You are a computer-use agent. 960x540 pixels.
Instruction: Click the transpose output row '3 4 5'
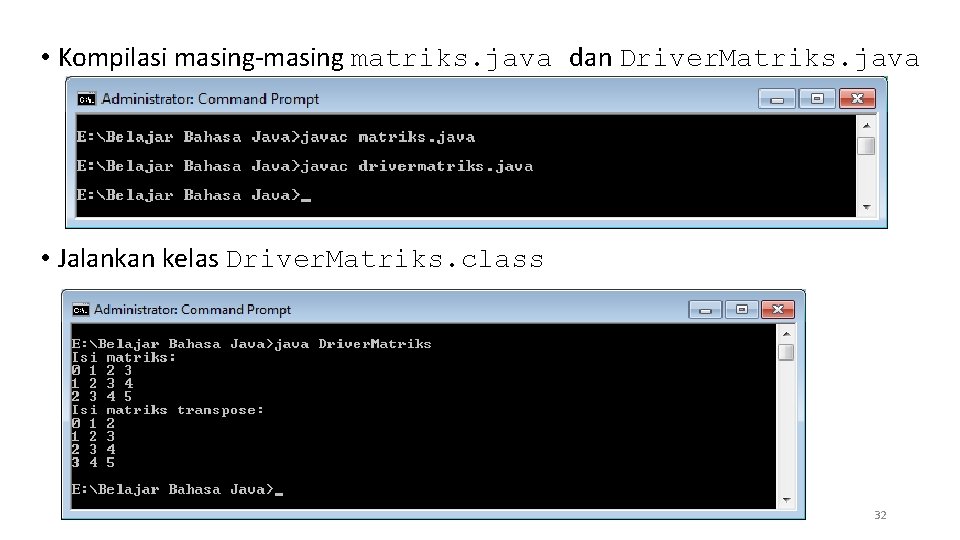click(93, 463)
